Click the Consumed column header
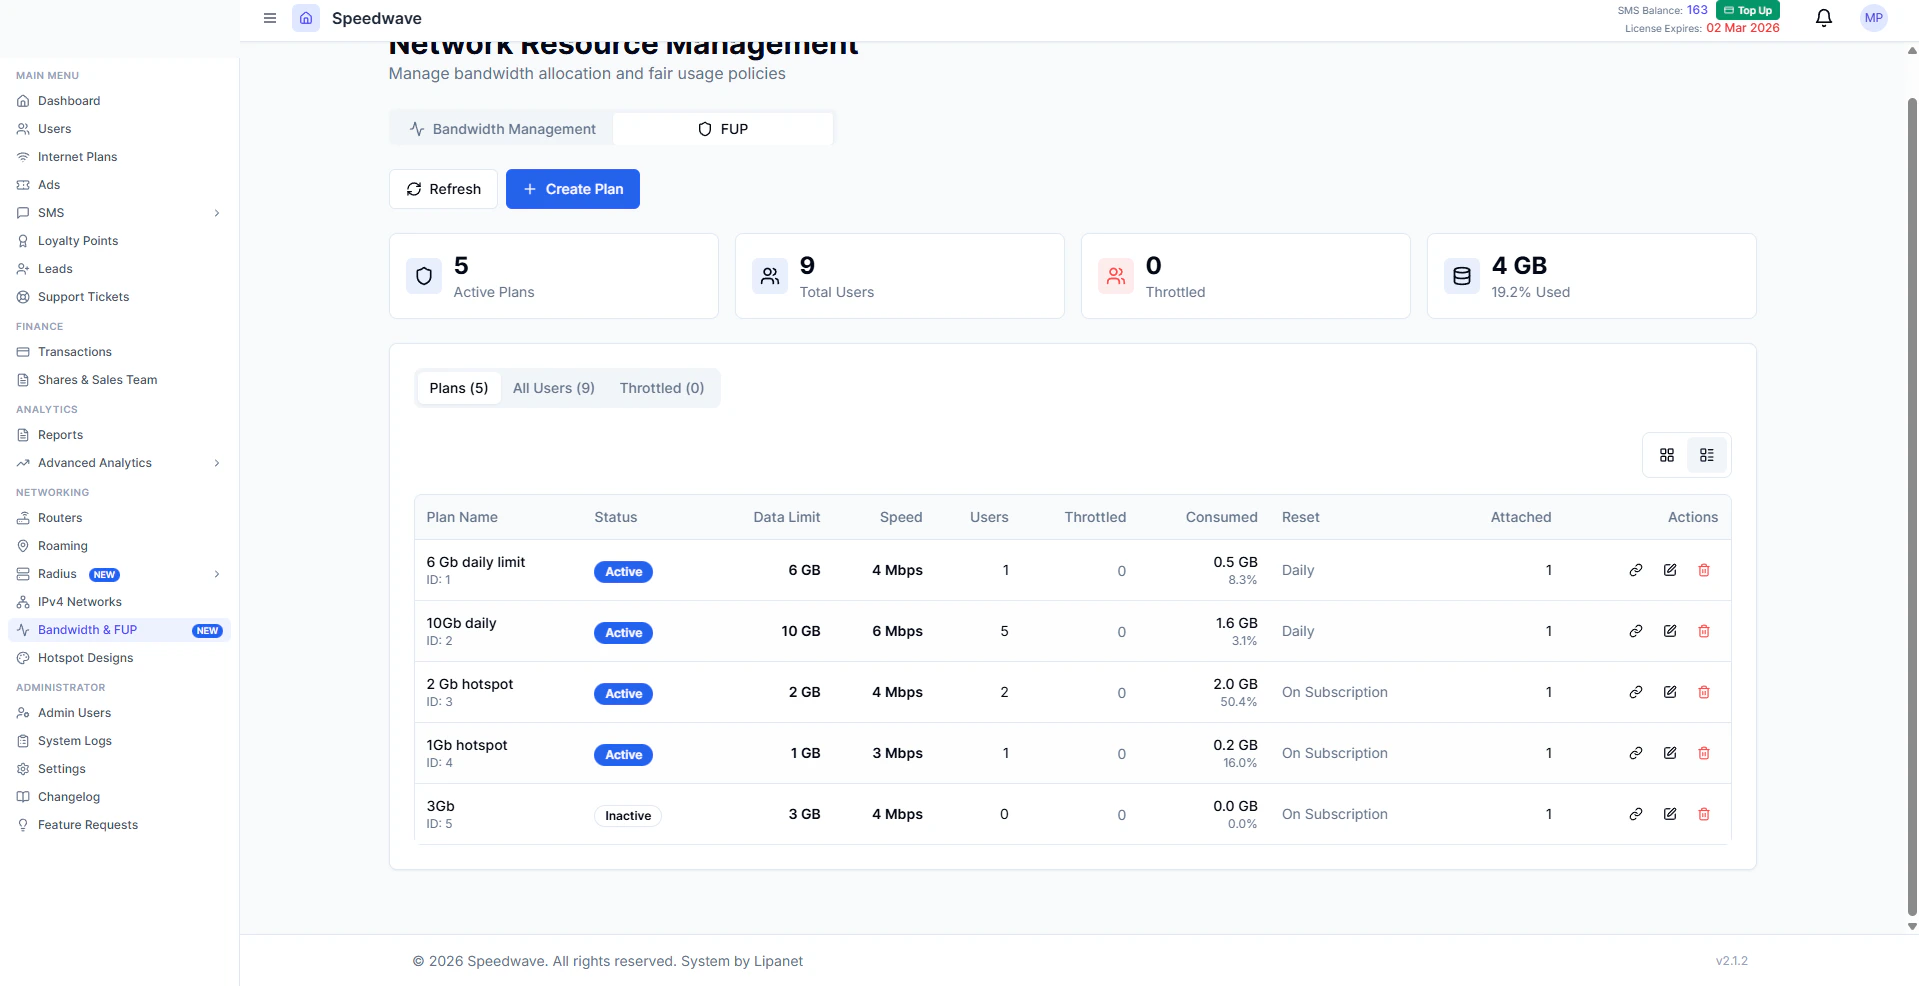1919x986 pixels. coord(1222,517)
